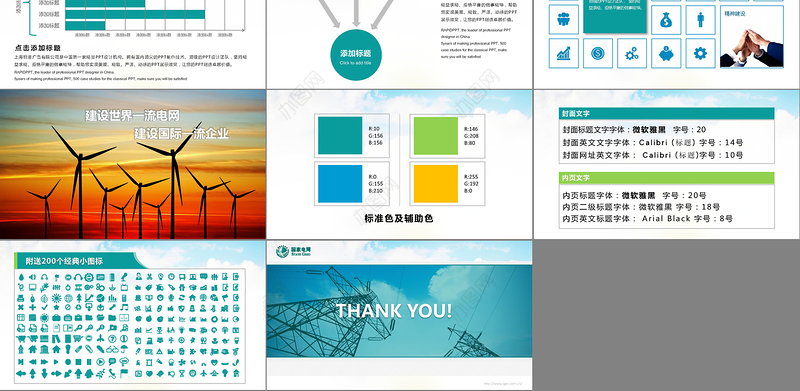
Task: Select the 封面文字 teal header bar
Action: tap(666, 113)
